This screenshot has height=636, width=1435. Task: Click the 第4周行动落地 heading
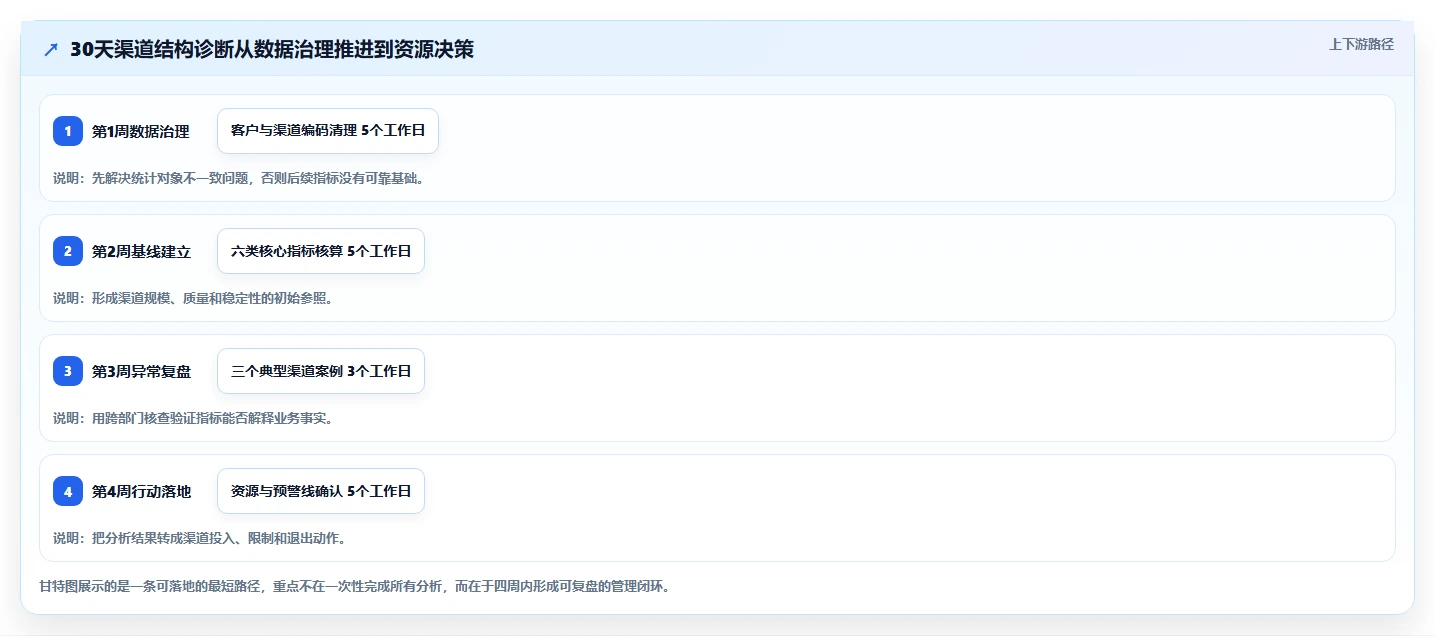coord(141,491)
